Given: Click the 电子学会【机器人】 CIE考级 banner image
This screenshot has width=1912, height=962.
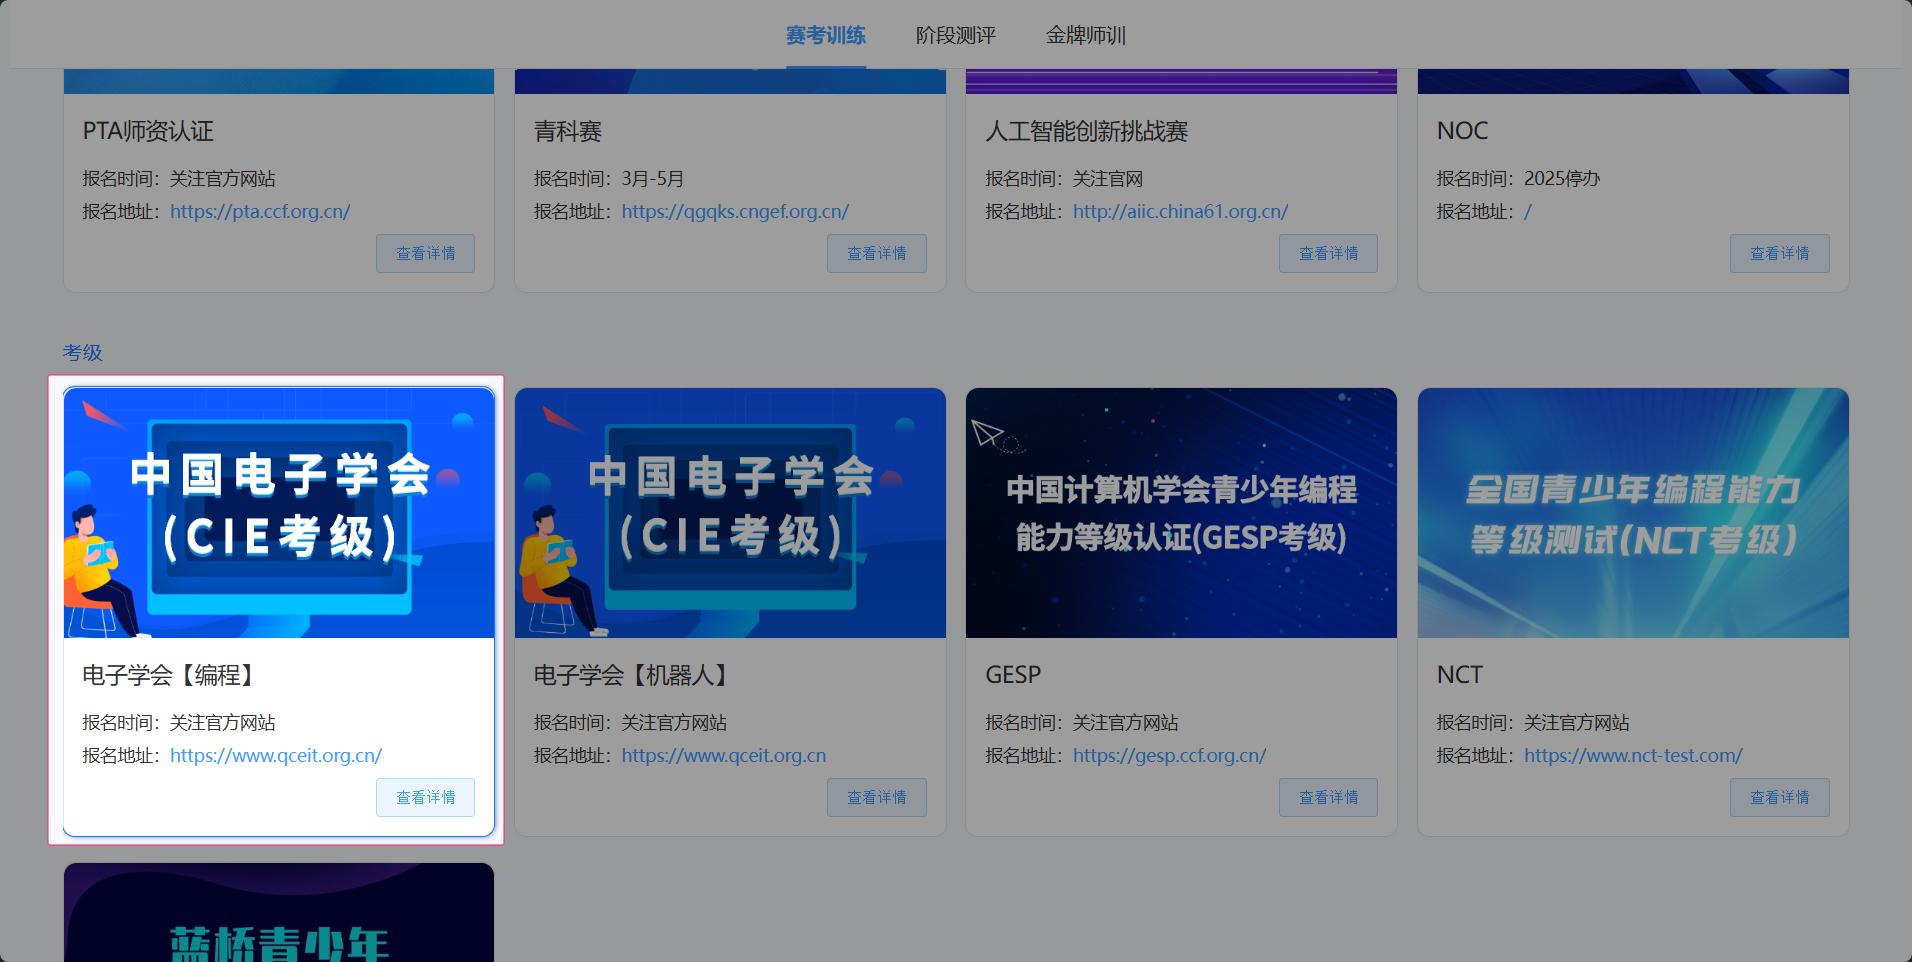Looking at the screenshot, I should click(730, 513).
